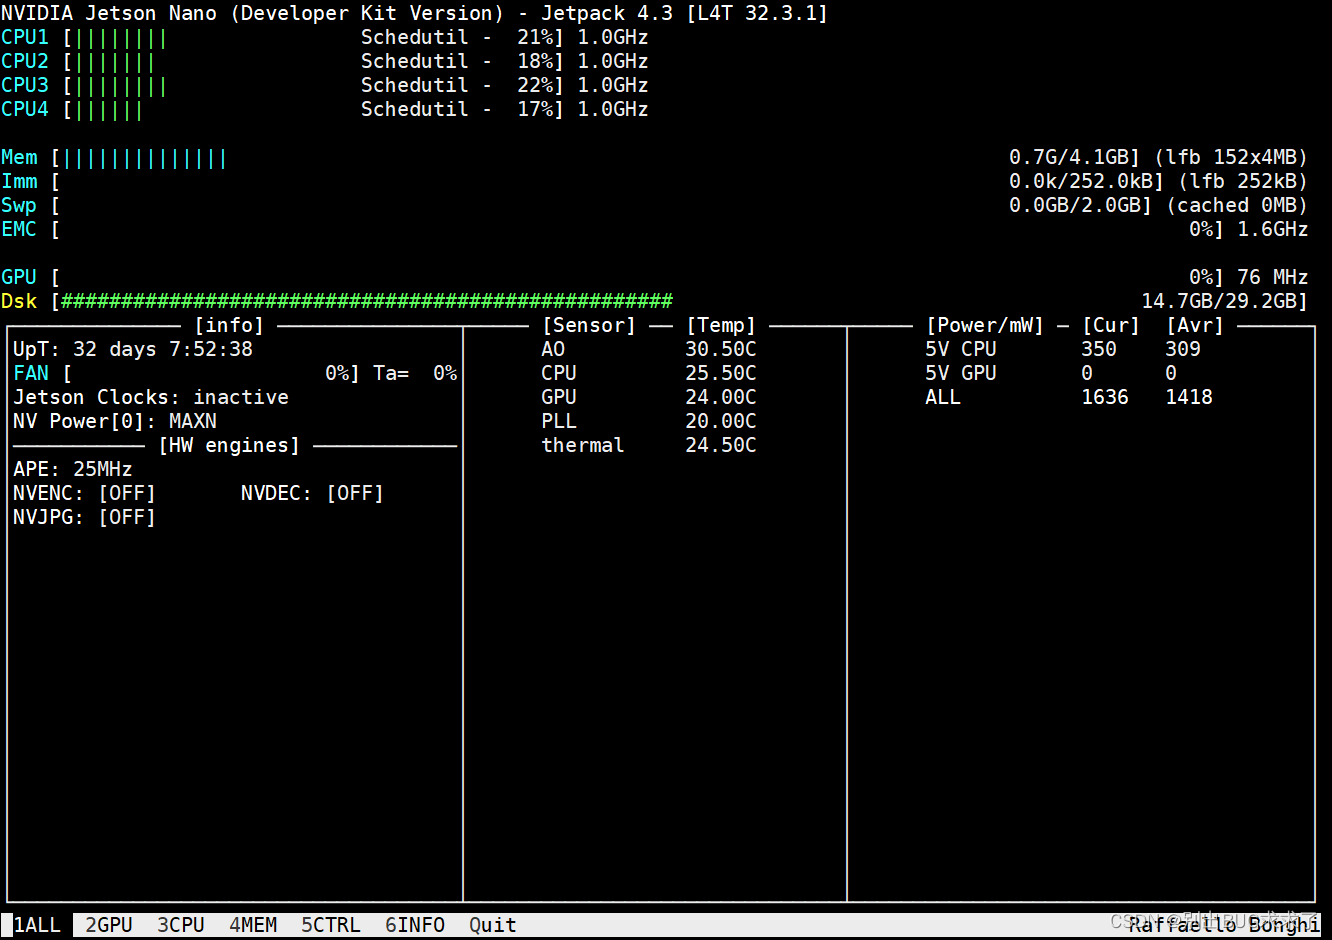Click APE: 25MHz
The width and height of the screenshot is (1332, 940).
(73, 469)
